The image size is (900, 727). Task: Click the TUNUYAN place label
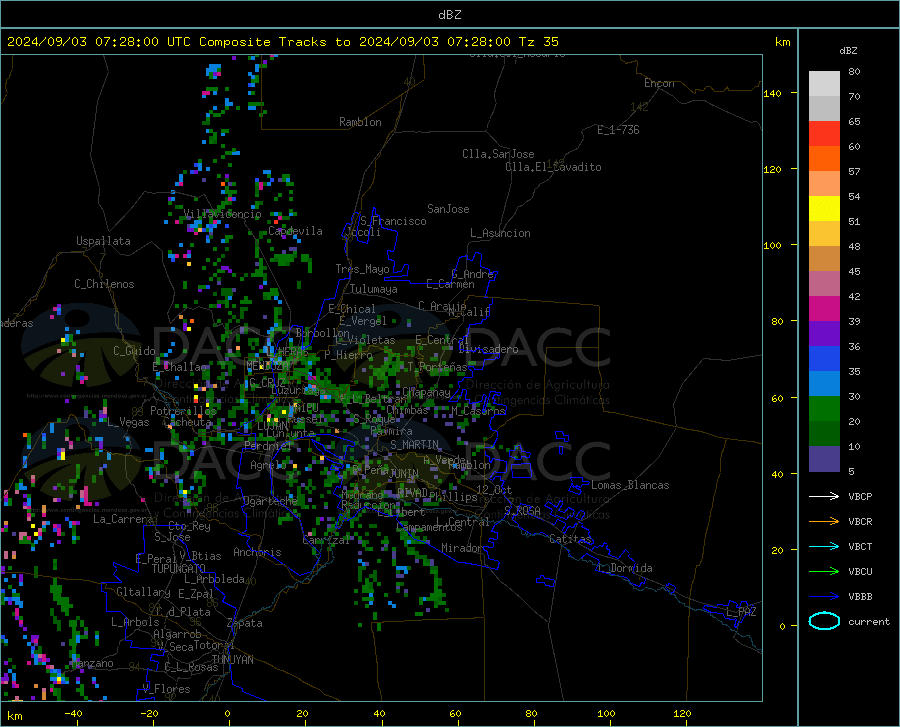(x=232, y=660)
